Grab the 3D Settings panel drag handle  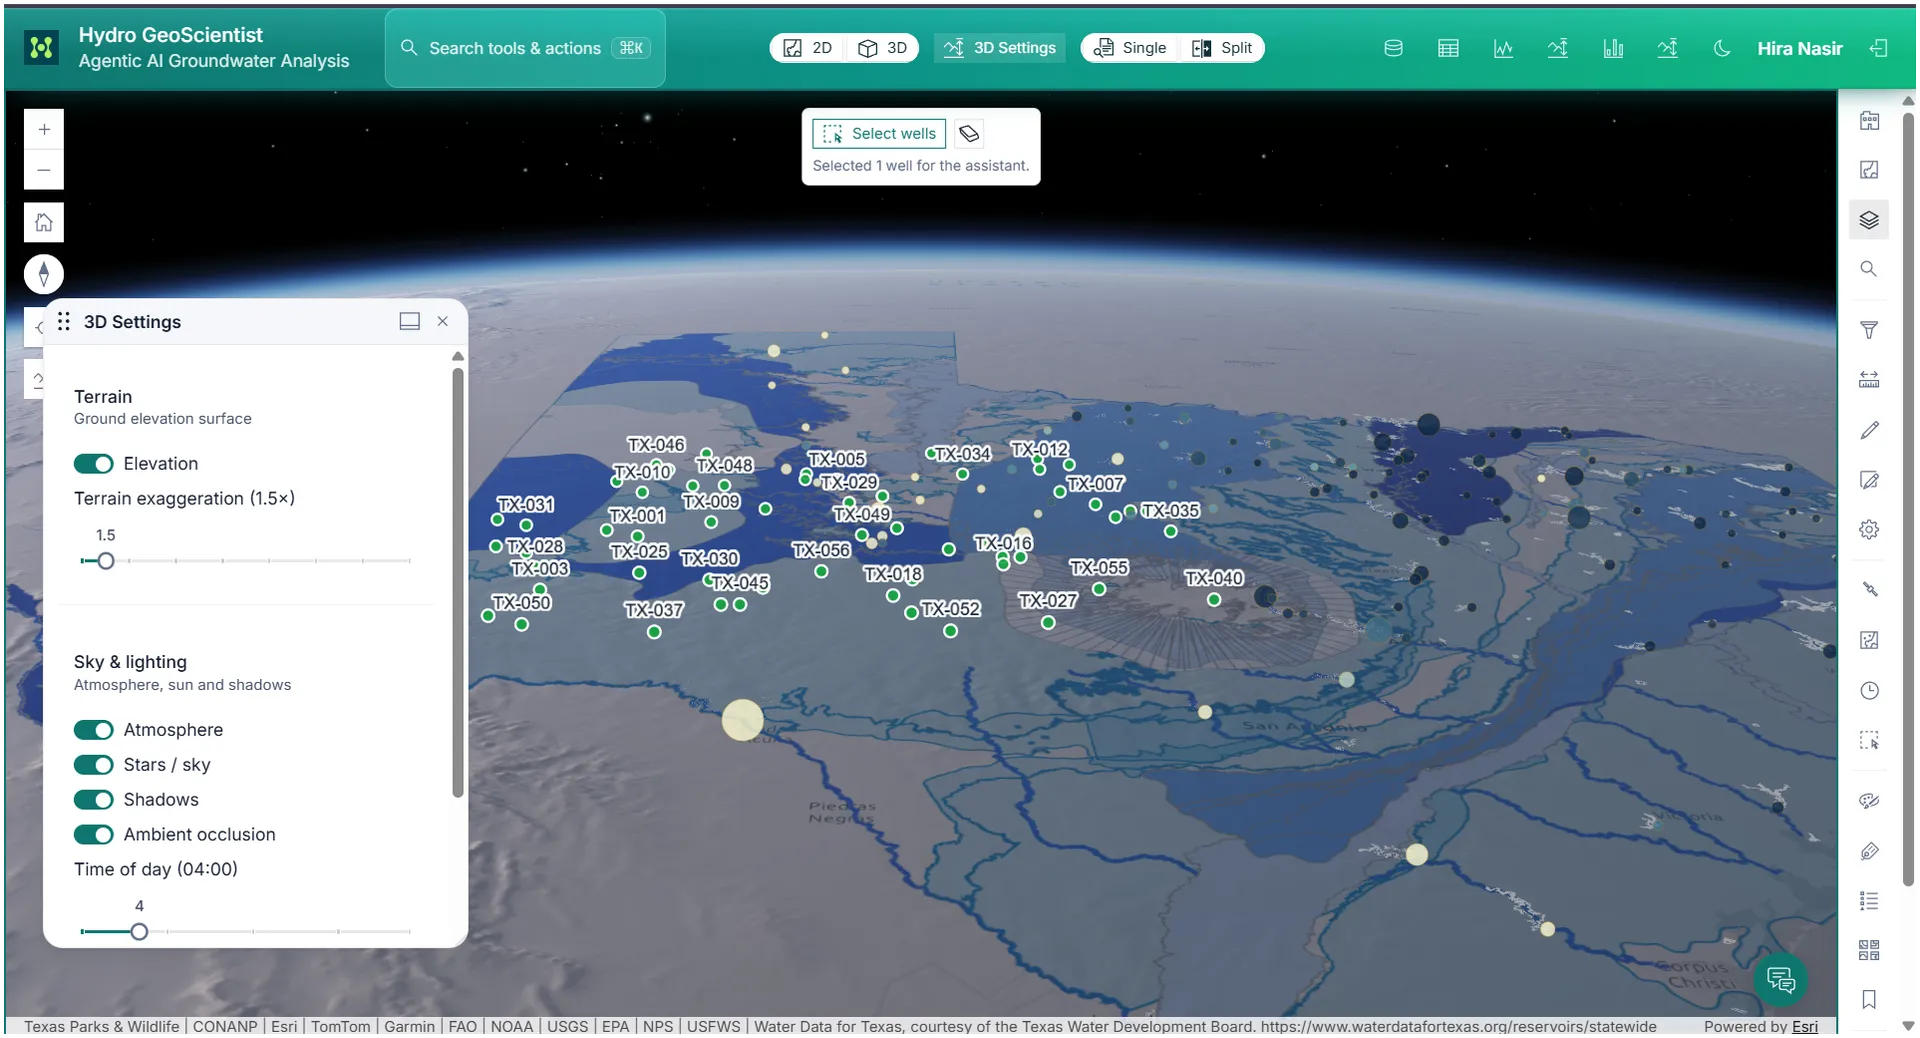64,321
